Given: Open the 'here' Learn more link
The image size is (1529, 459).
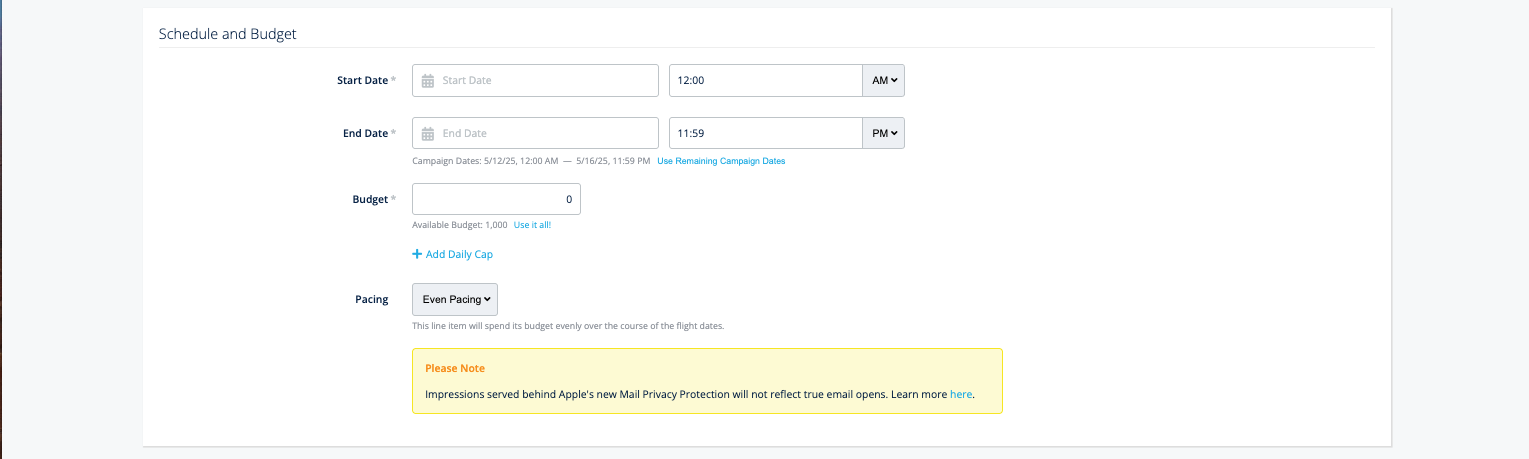Looking at the screenshot, I should coord(960,395).
